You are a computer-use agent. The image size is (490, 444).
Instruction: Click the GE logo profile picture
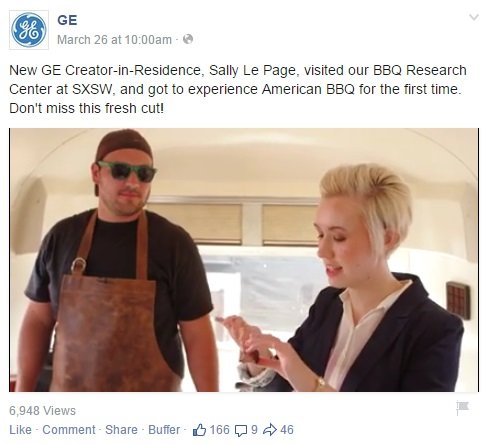coord(29,30)
